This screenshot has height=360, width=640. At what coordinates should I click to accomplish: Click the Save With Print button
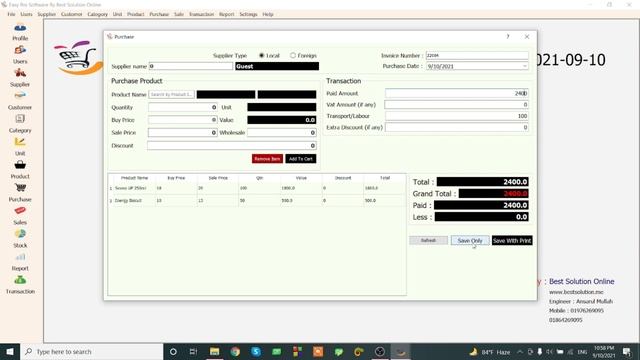tap(512, 240)
